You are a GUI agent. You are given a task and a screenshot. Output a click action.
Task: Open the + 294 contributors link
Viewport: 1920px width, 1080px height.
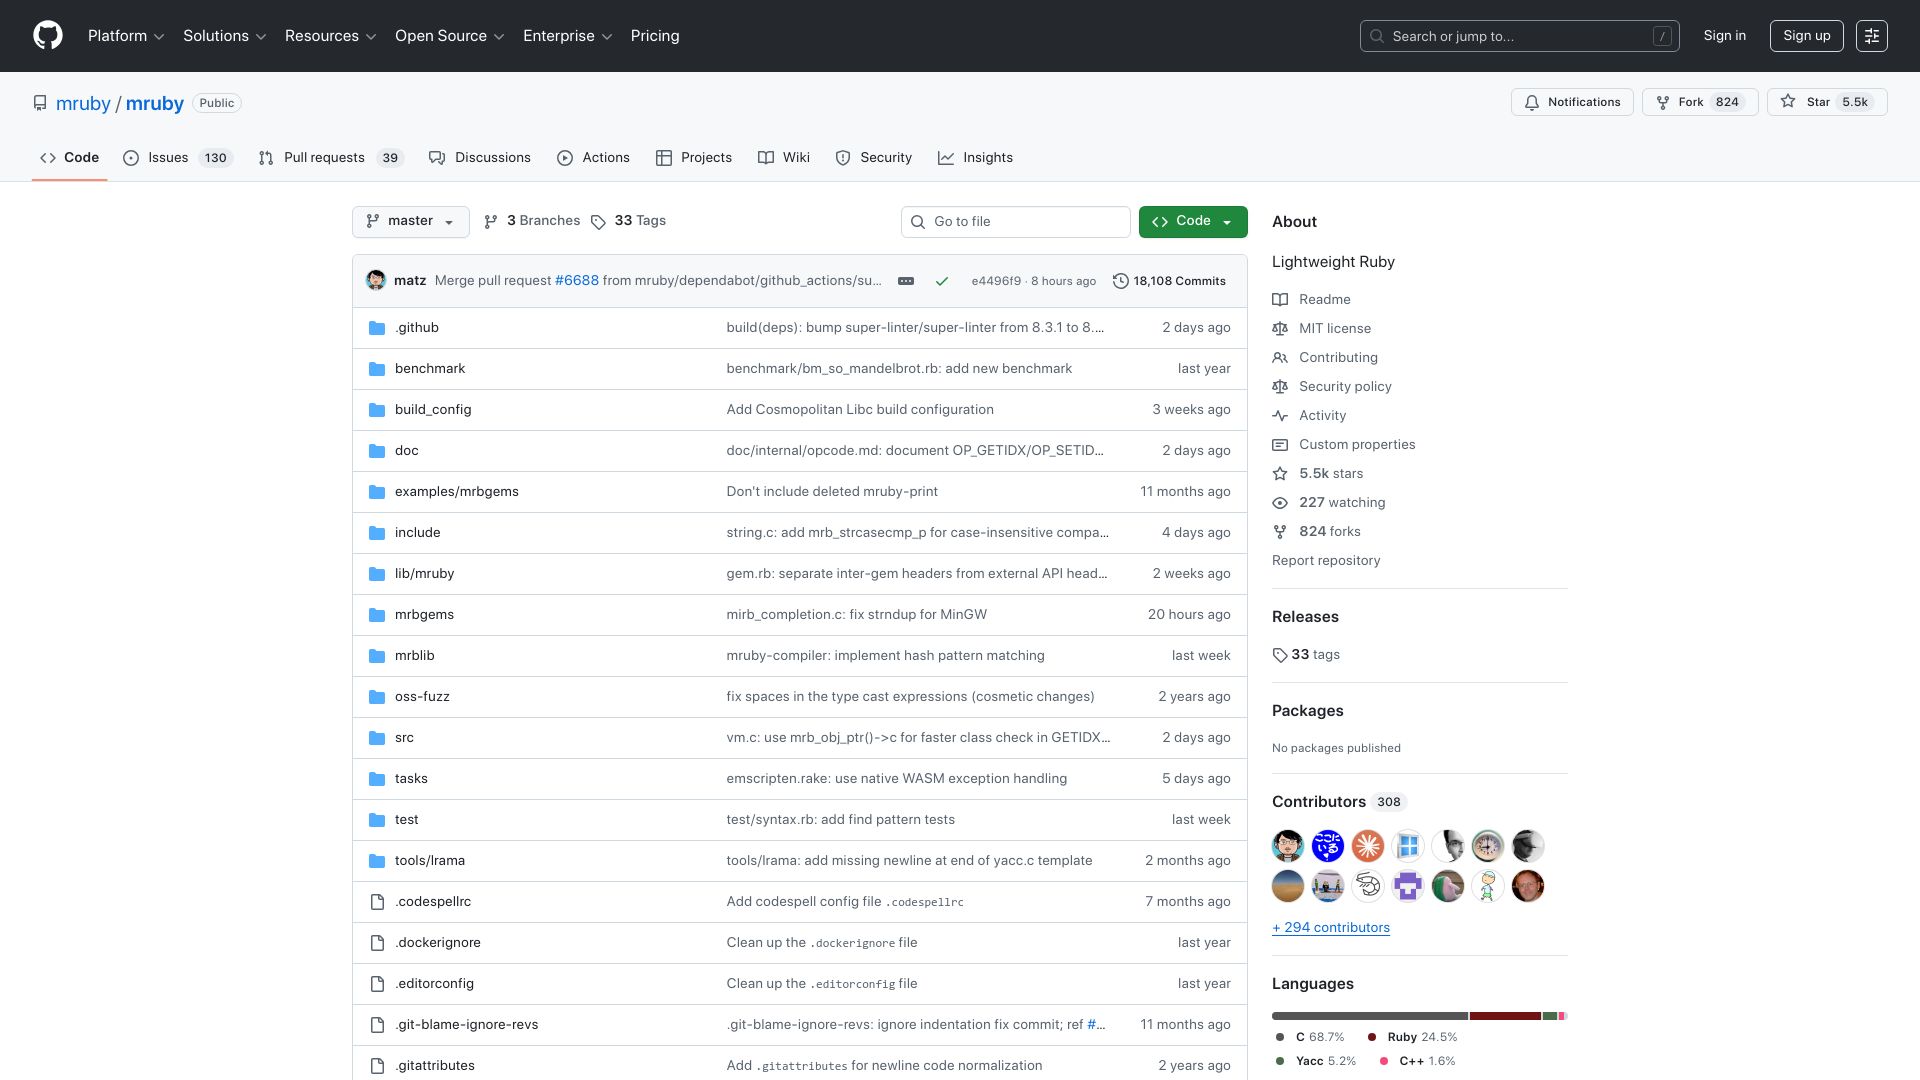(x=1330, y=928)
